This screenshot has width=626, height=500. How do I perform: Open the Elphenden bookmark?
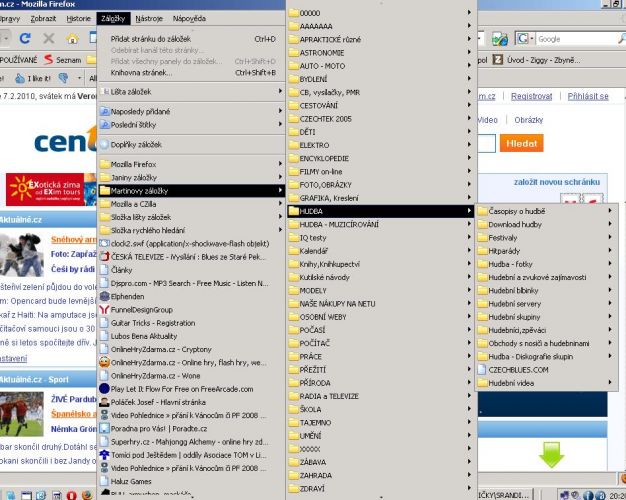[x=191, y=296]
